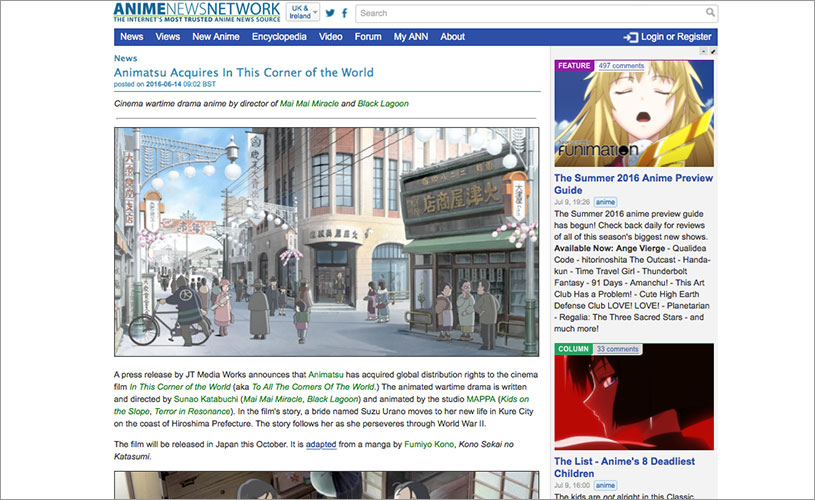
Task: Open the UK & Ireland region dropdown
Action: coord(303,13)
